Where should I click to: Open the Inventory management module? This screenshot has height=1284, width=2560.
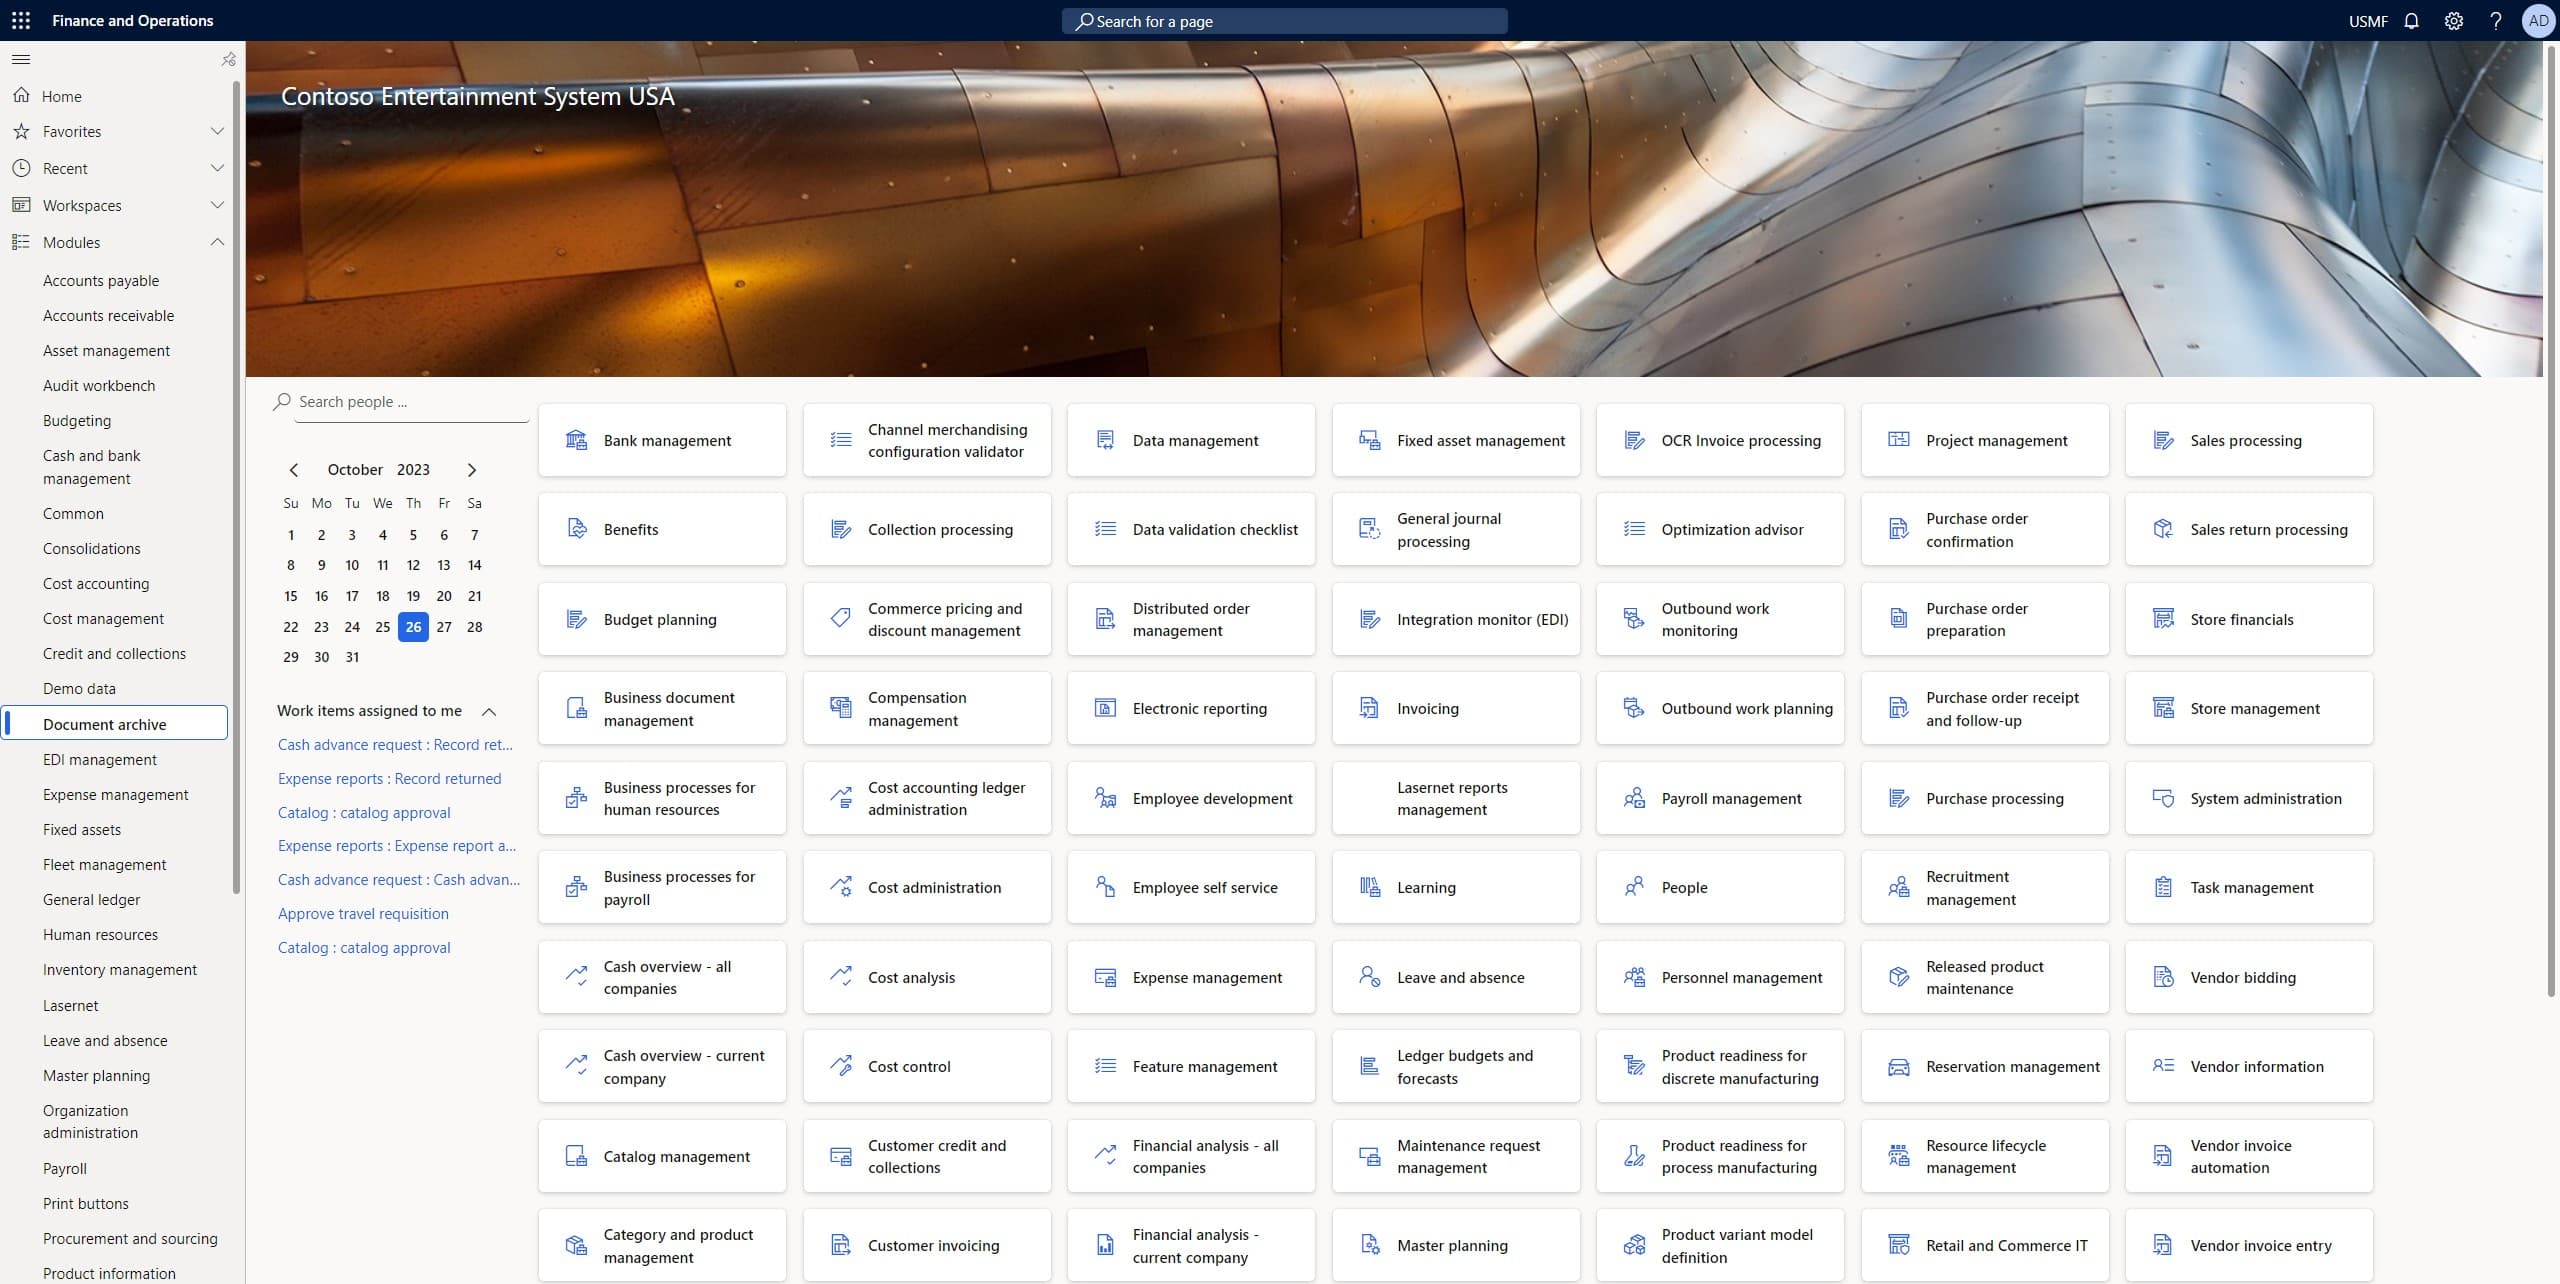click(x=120, y=970)
